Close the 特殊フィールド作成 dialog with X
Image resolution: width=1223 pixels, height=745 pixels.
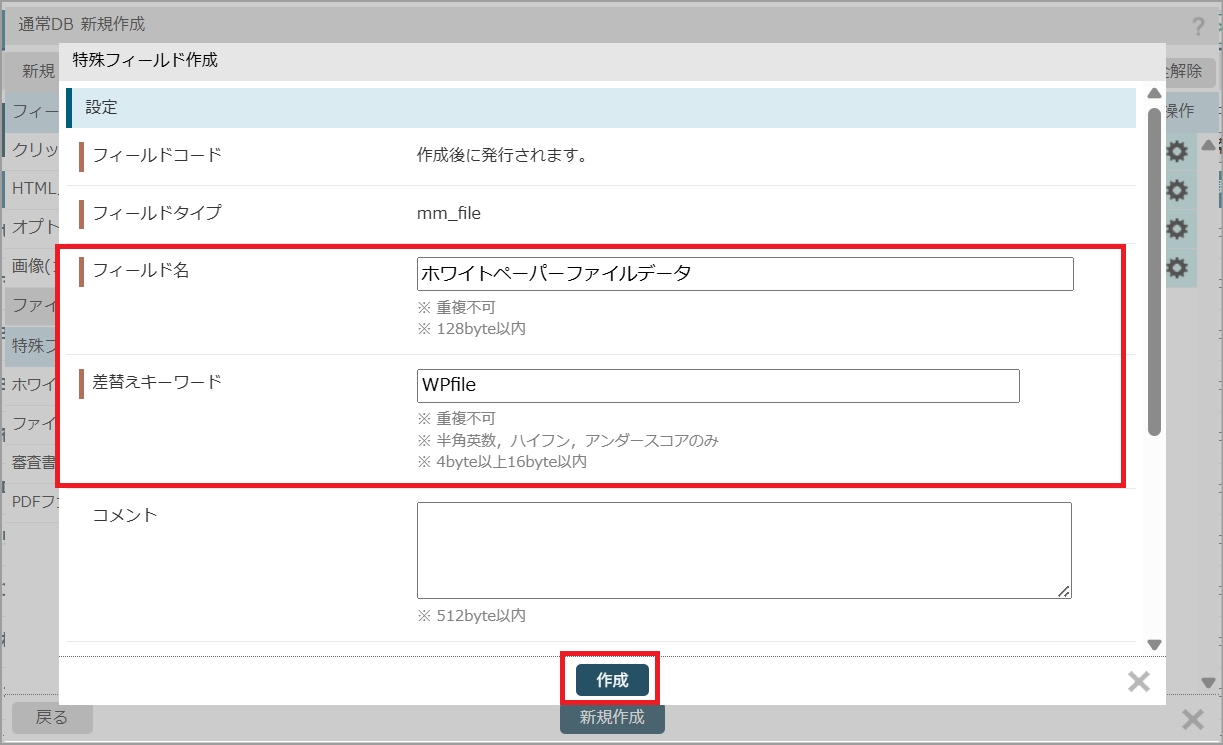click(x=1138, y=682)
